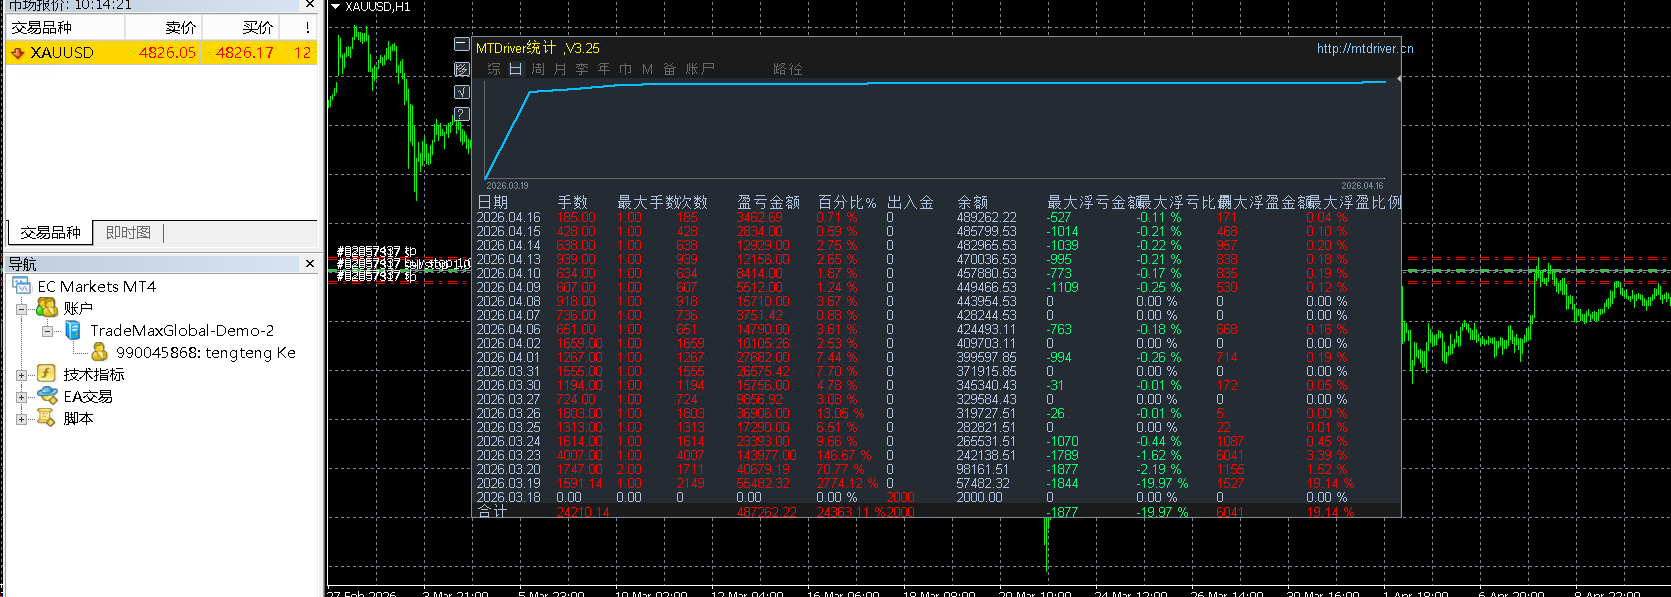Click the 技术指标 indicators icon
1671x597 pixels.
pos(46,374)
